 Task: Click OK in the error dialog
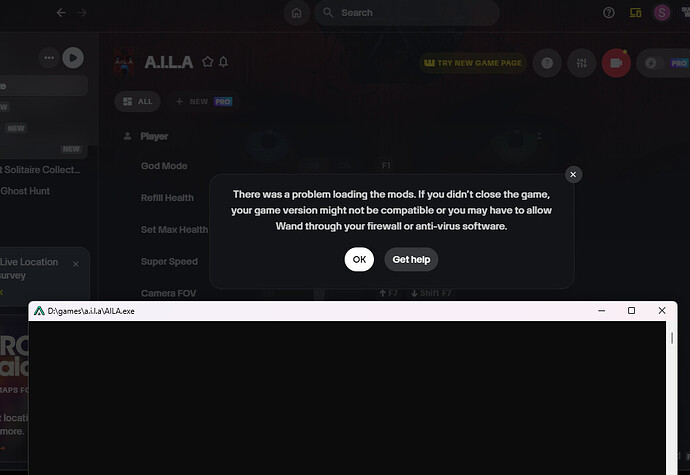click(359, 259)
